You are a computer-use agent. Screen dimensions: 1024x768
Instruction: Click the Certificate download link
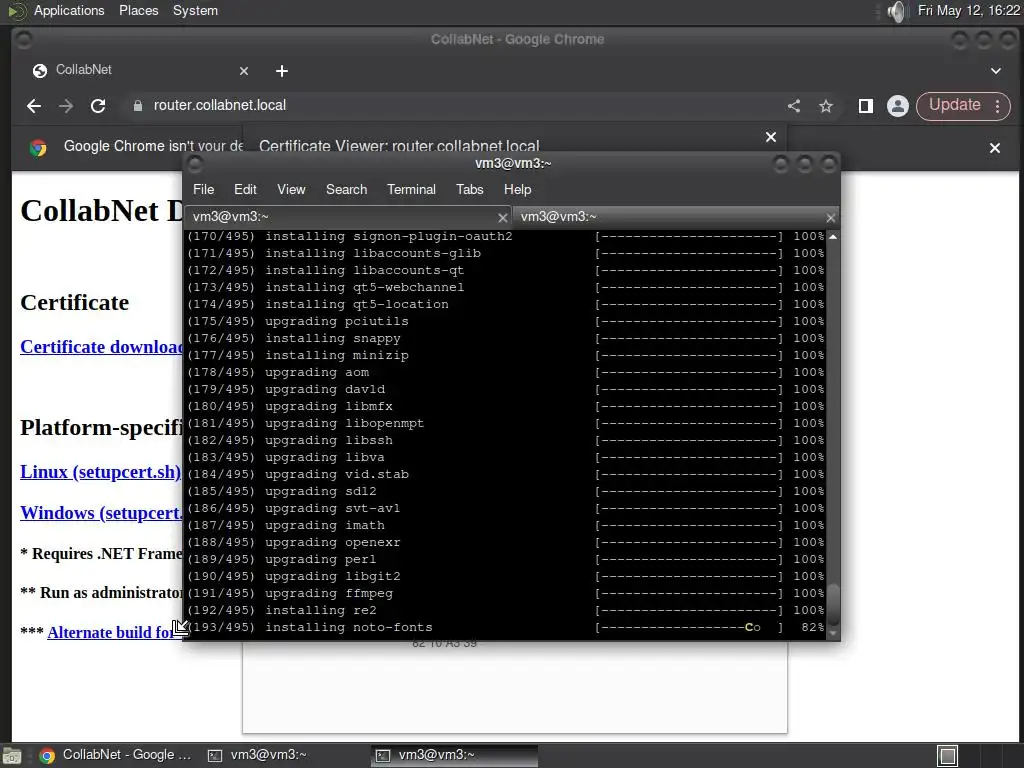click(102, 347)
